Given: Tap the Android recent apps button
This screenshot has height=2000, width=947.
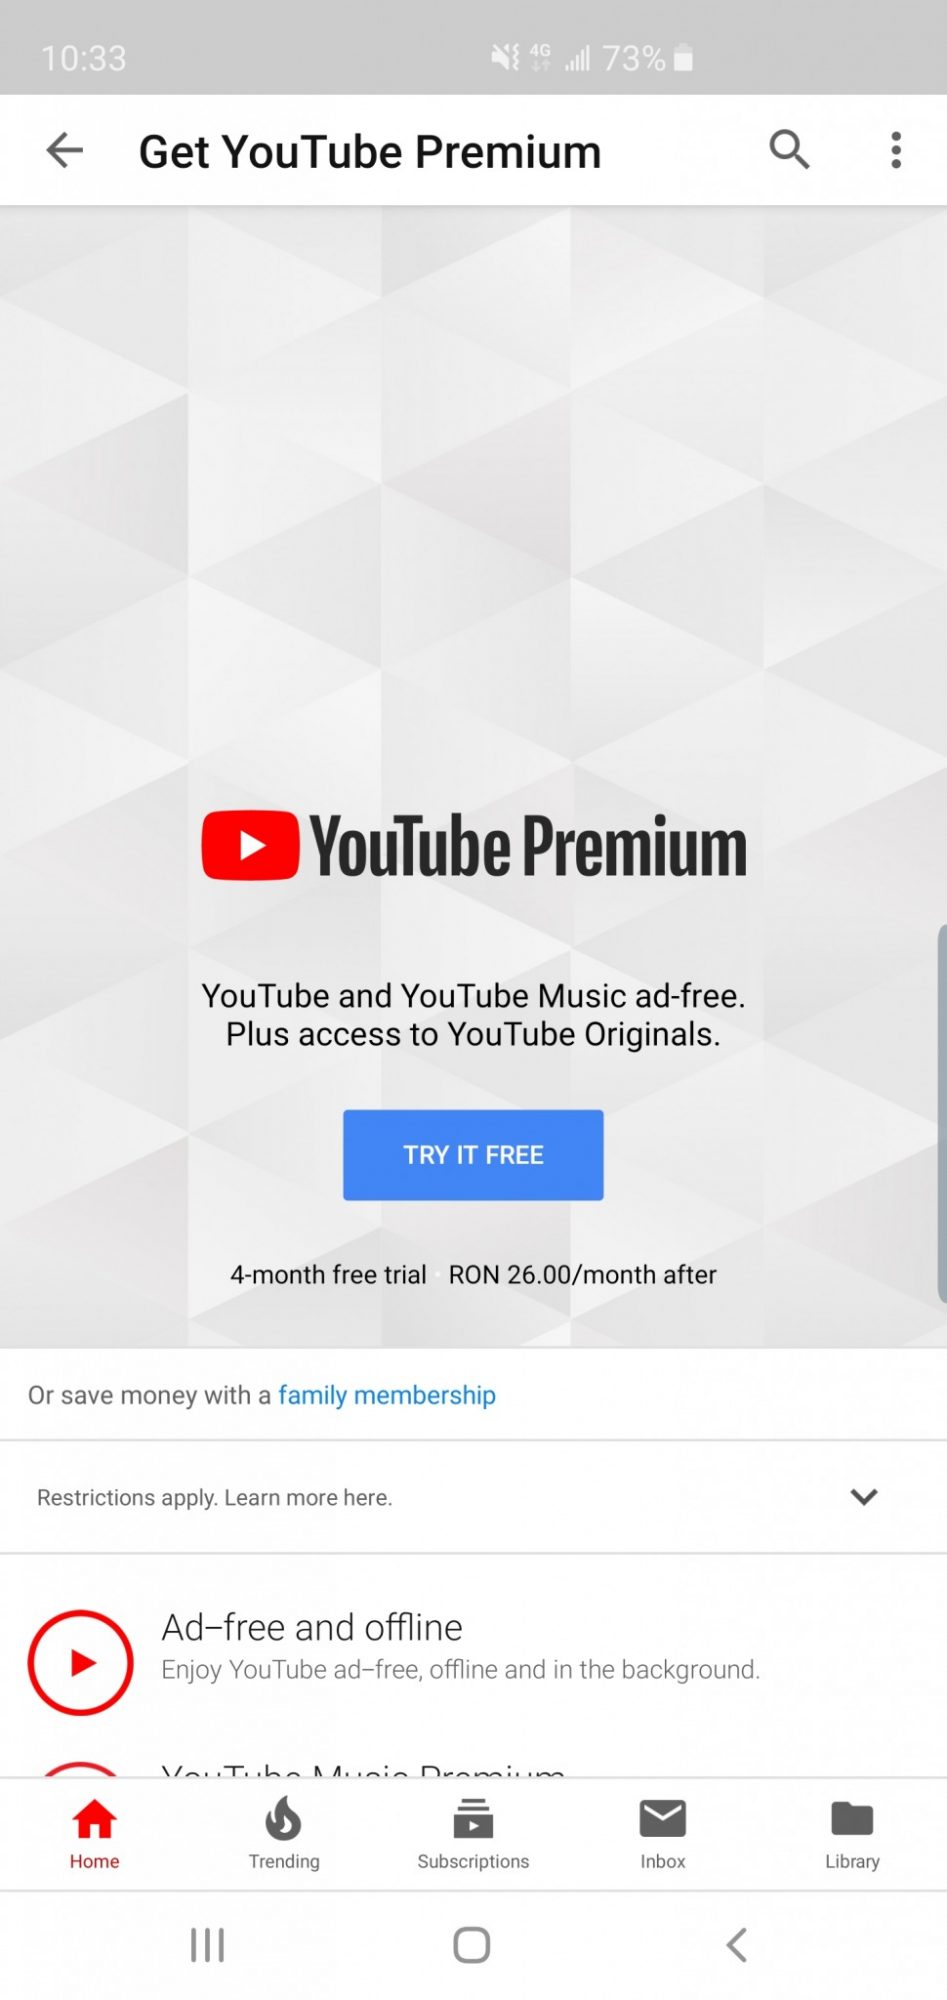Looking at the screenshot, I should point(208,1945).
